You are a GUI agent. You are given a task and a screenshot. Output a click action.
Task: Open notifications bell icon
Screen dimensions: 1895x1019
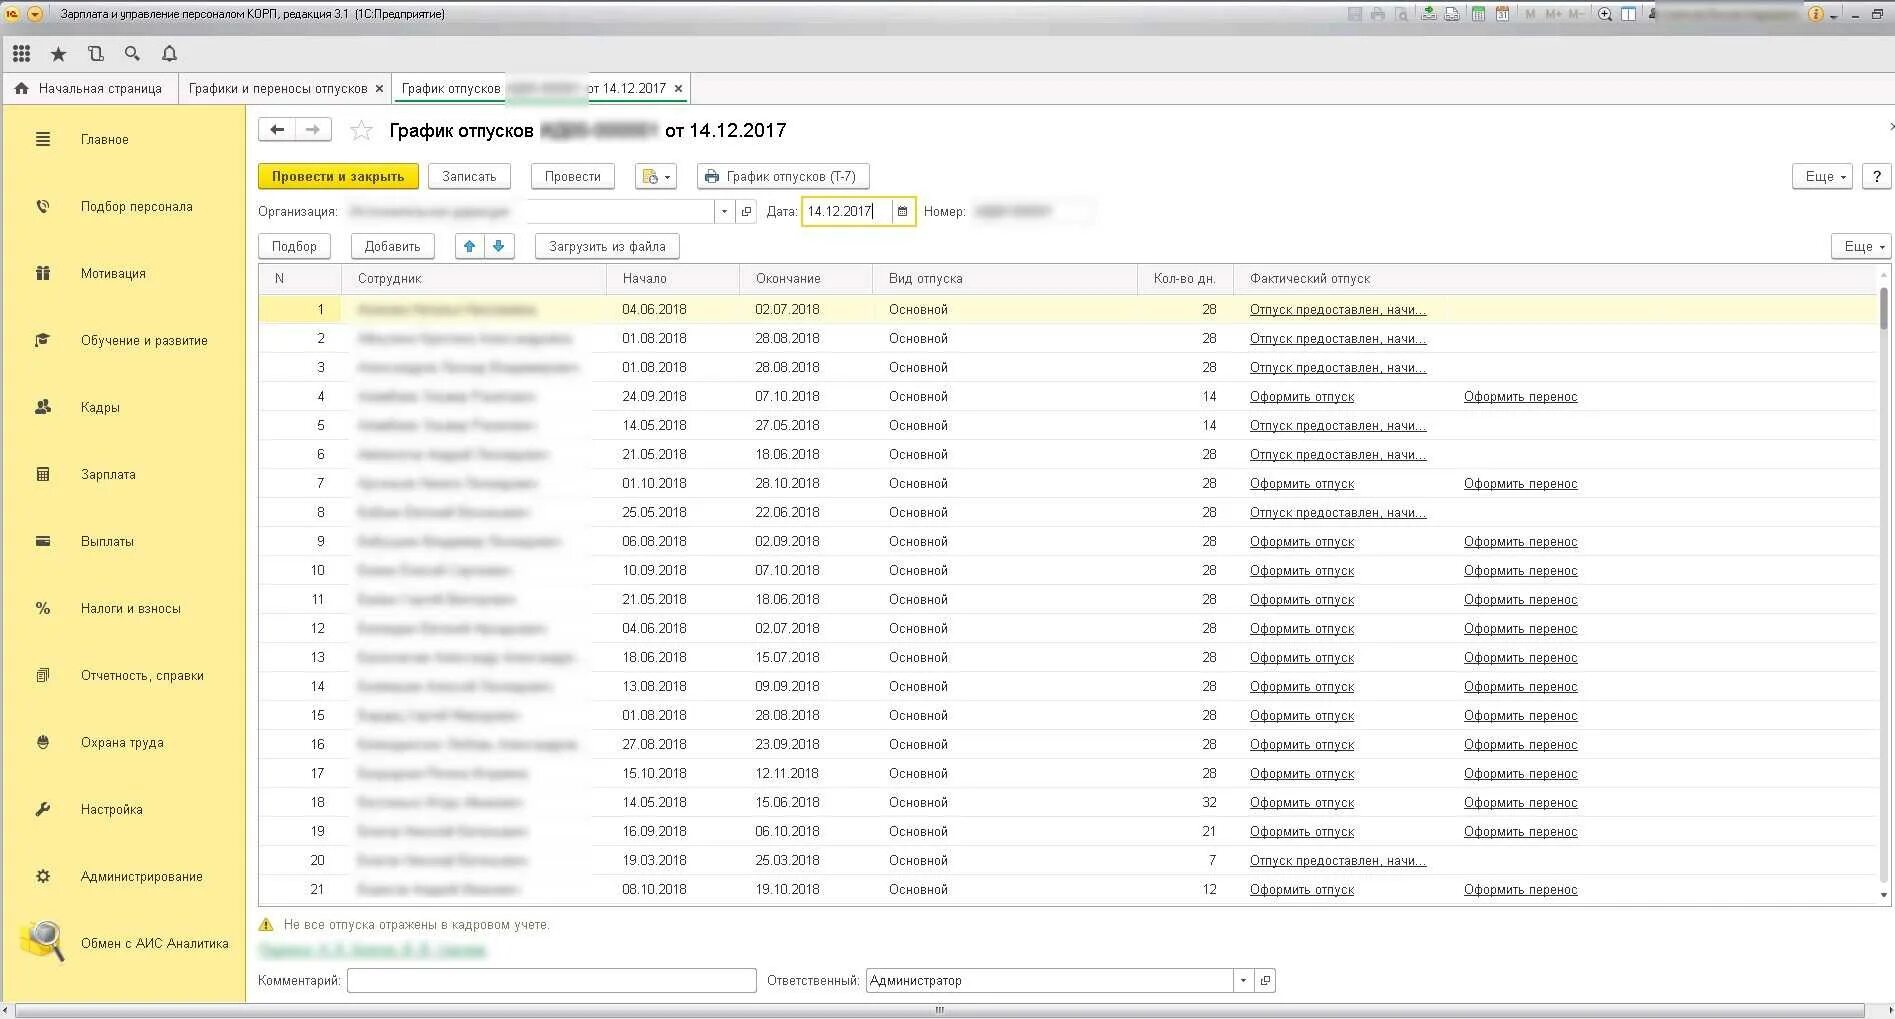pyautogui.click(x=169, y=54)
